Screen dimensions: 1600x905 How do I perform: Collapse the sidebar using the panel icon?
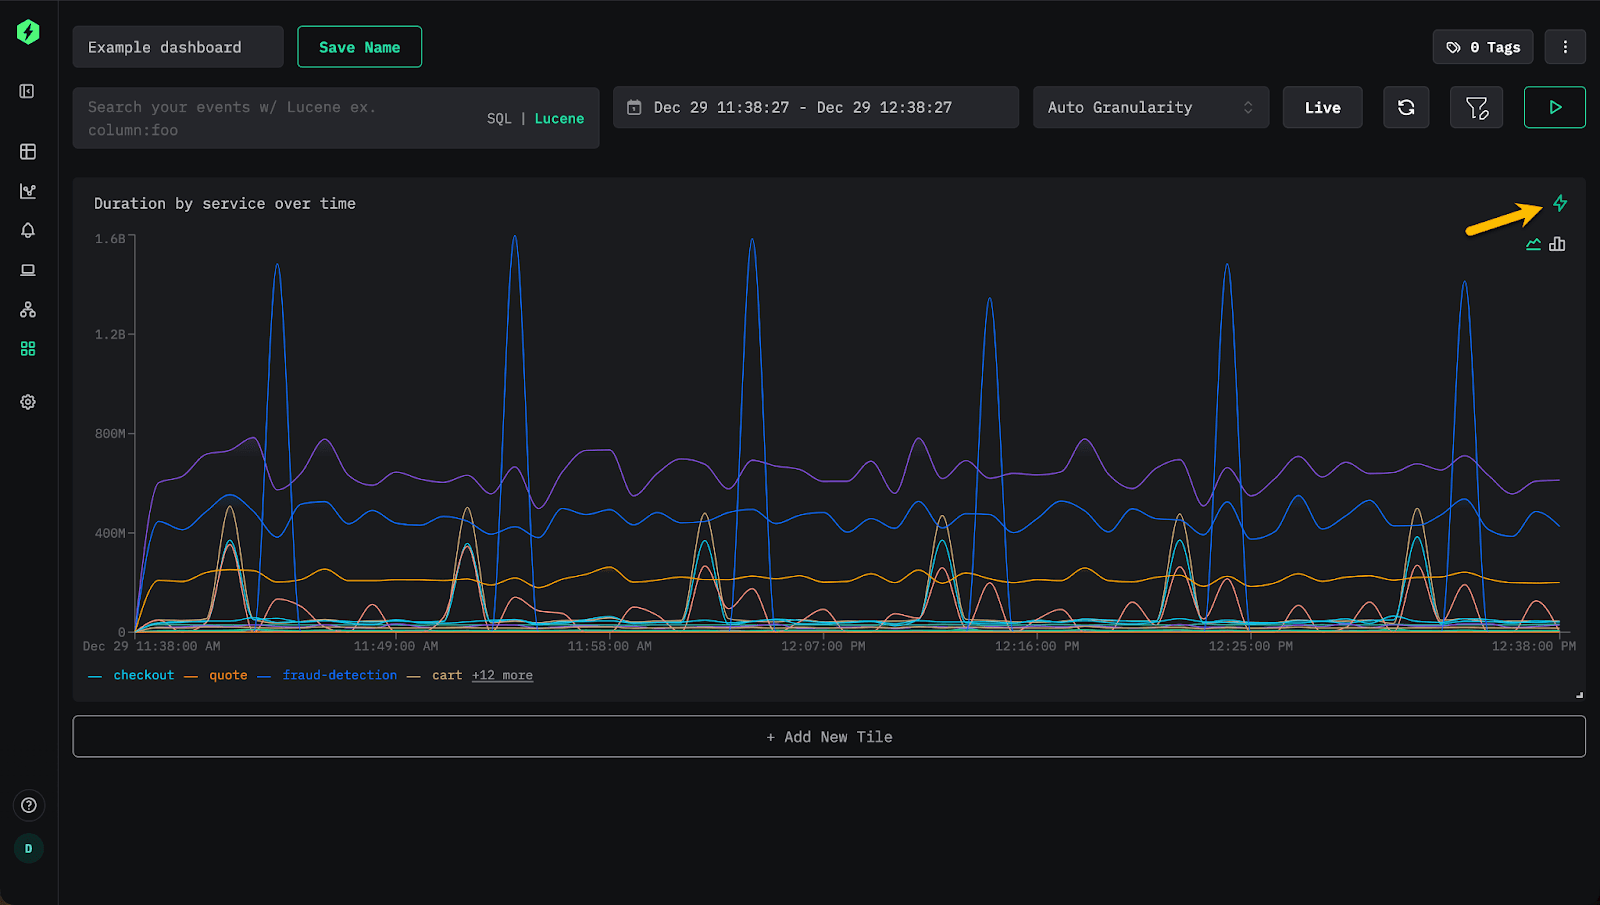point(27,91)
